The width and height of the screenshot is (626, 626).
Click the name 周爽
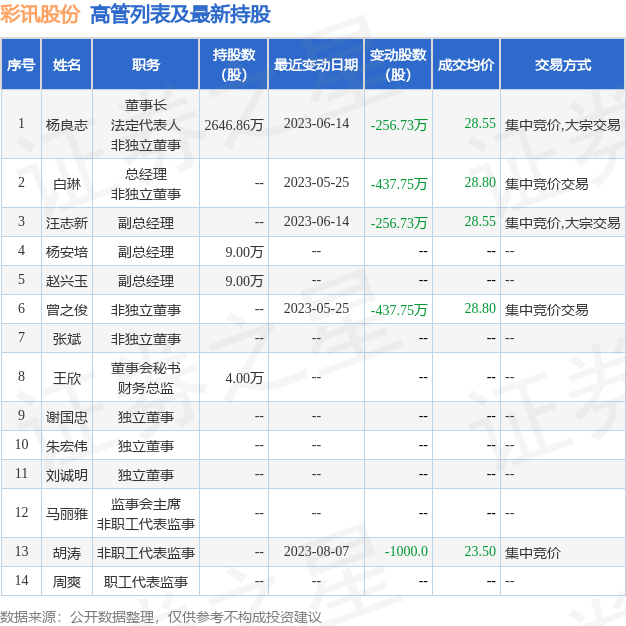tap(67, 582)
